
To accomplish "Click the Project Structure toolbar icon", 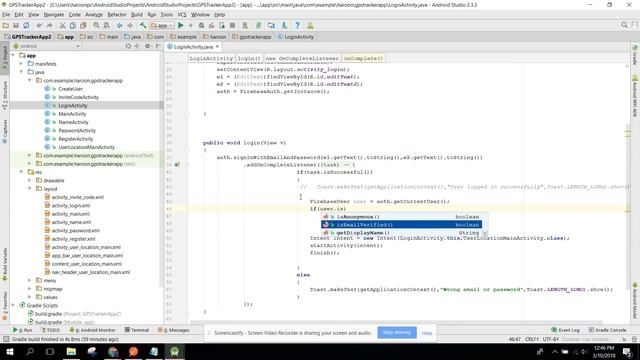I will coord(271,25).
